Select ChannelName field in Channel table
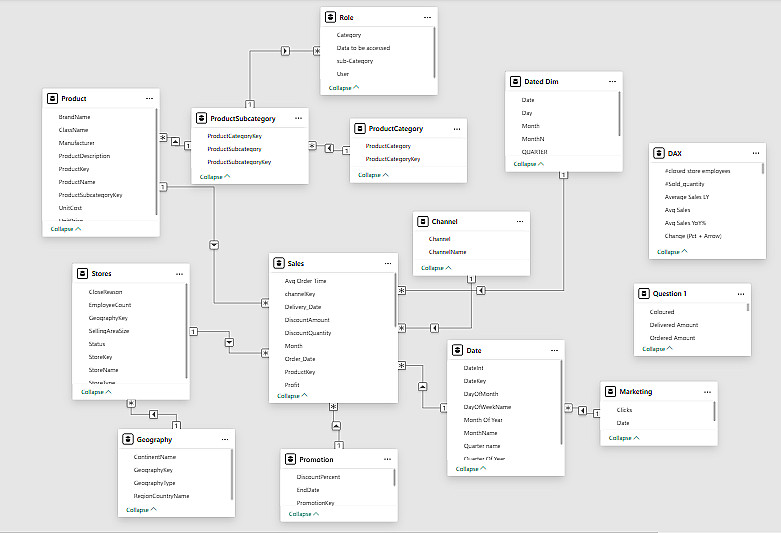This screenshot has width=781, height=533. point(447,252)
